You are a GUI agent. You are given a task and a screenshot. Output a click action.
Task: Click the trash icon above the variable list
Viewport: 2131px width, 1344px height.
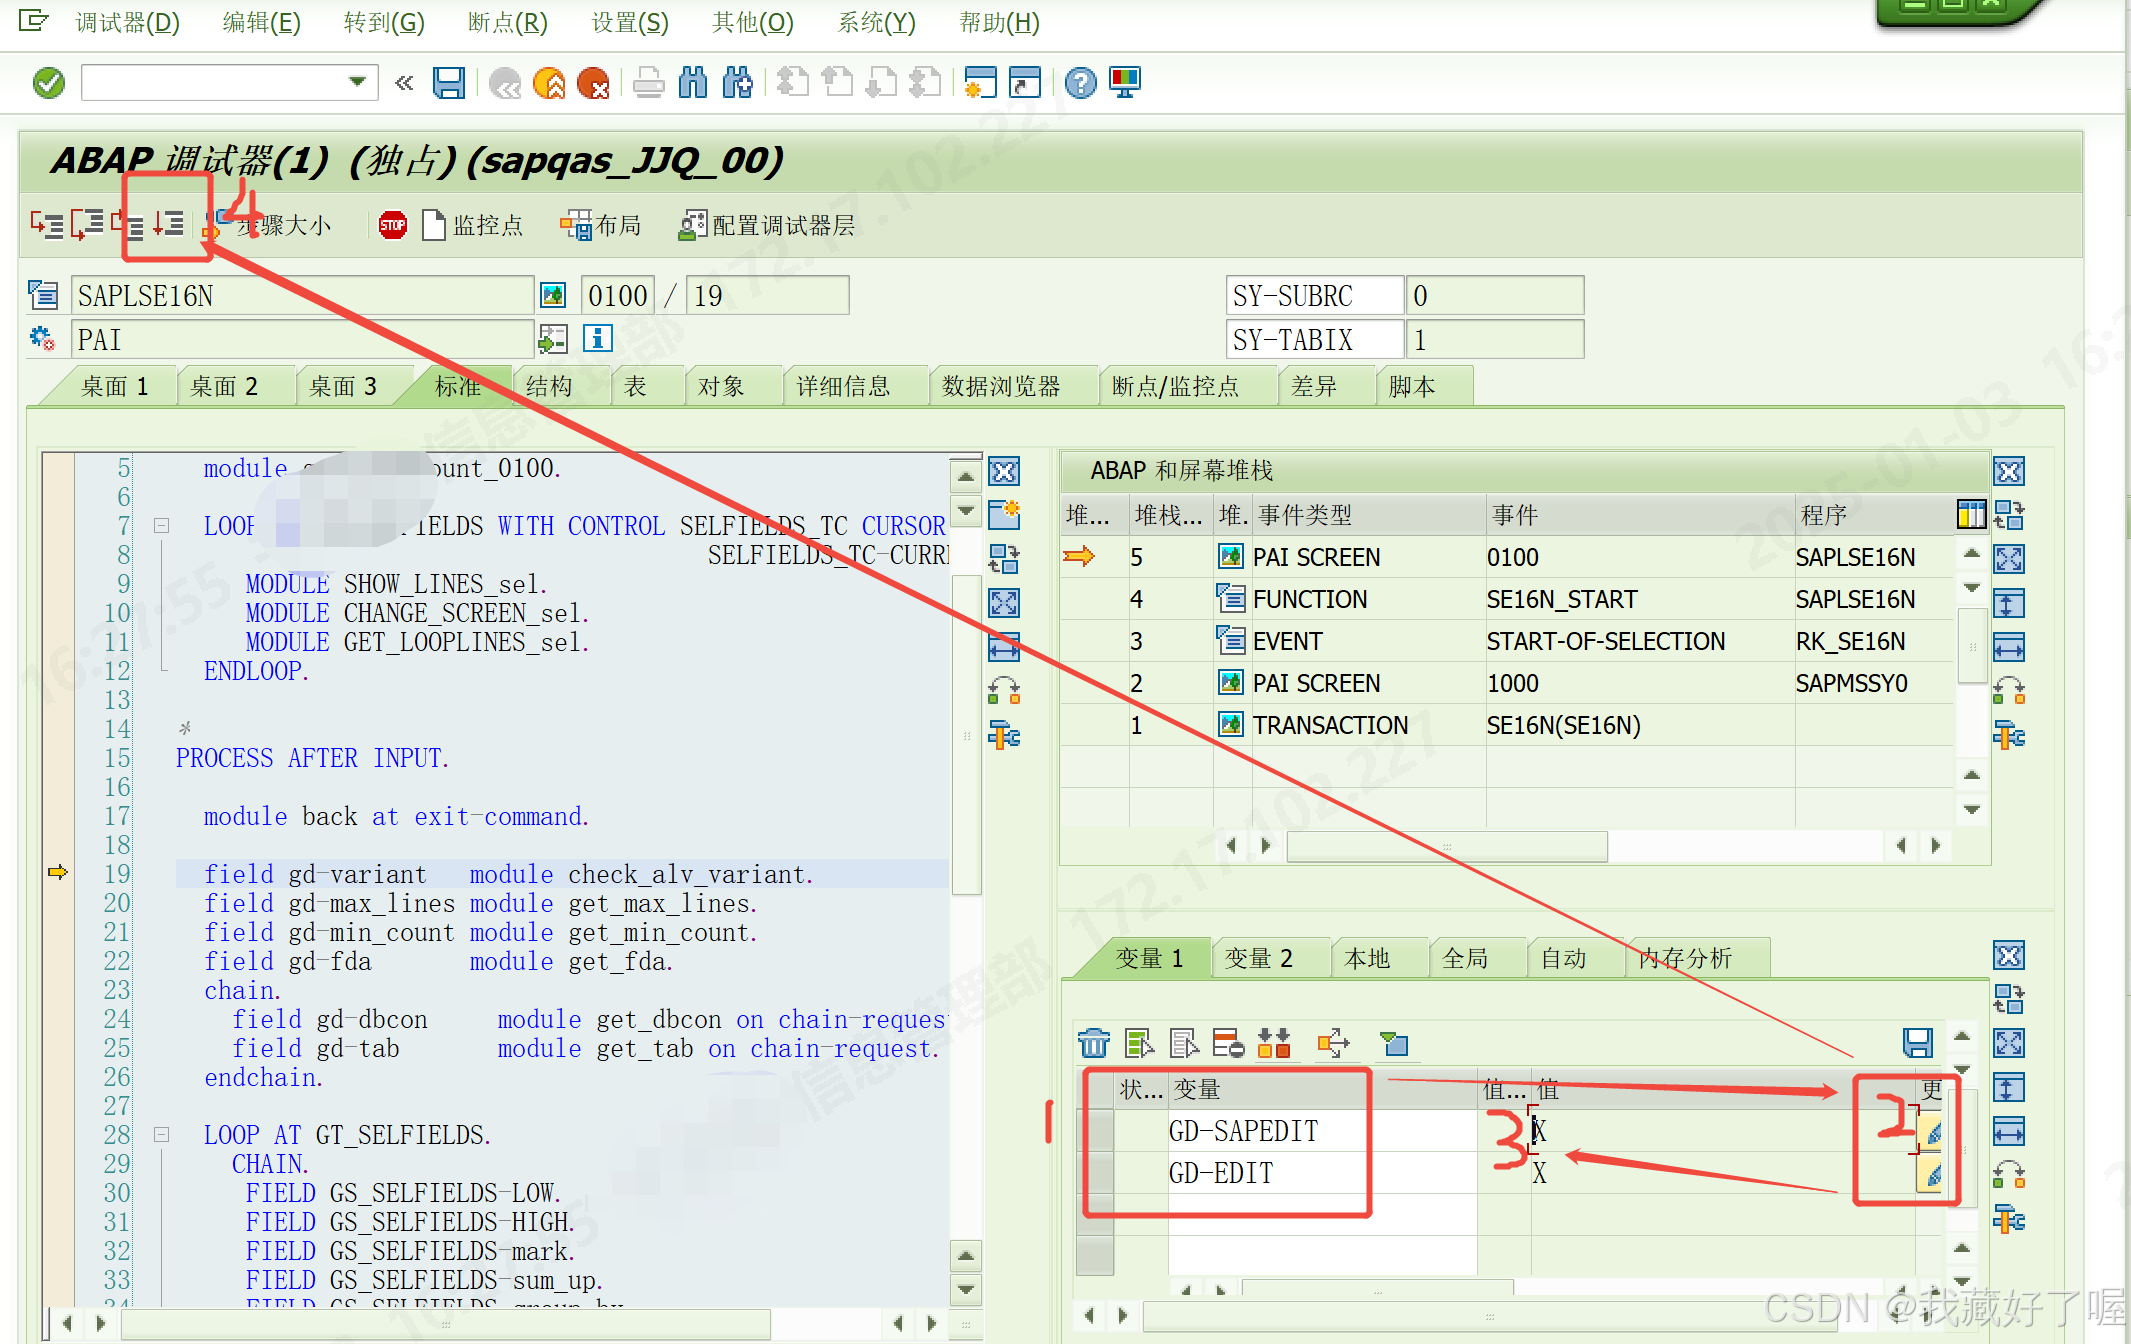tap(1093, 1044)
